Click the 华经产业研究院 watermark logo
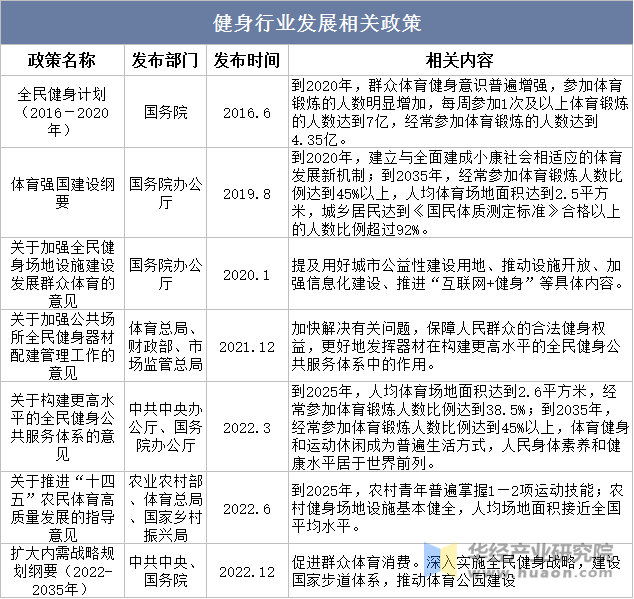634x599 pixels. [522, 560]
